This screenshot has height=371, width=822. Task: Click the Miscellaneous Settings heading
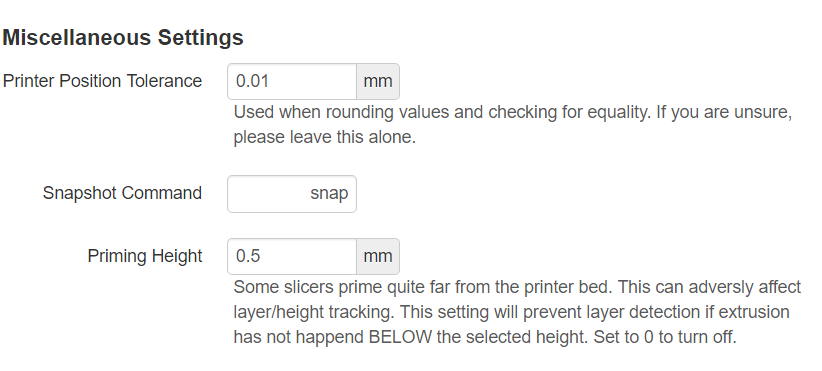pyautogui.click(x=123, y=38)
